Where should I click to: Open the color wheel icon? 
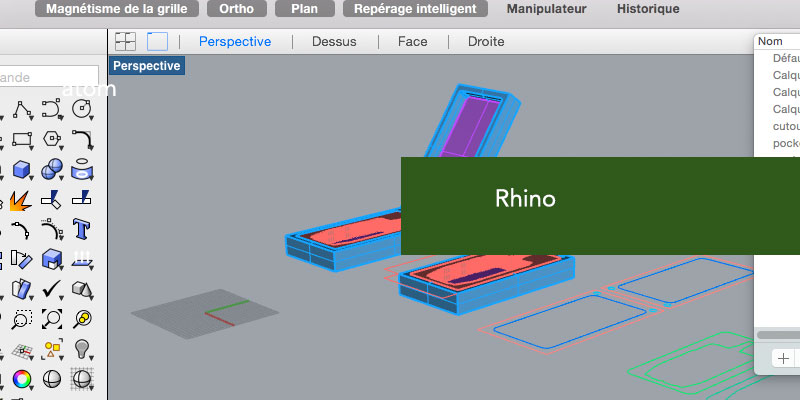22,379
